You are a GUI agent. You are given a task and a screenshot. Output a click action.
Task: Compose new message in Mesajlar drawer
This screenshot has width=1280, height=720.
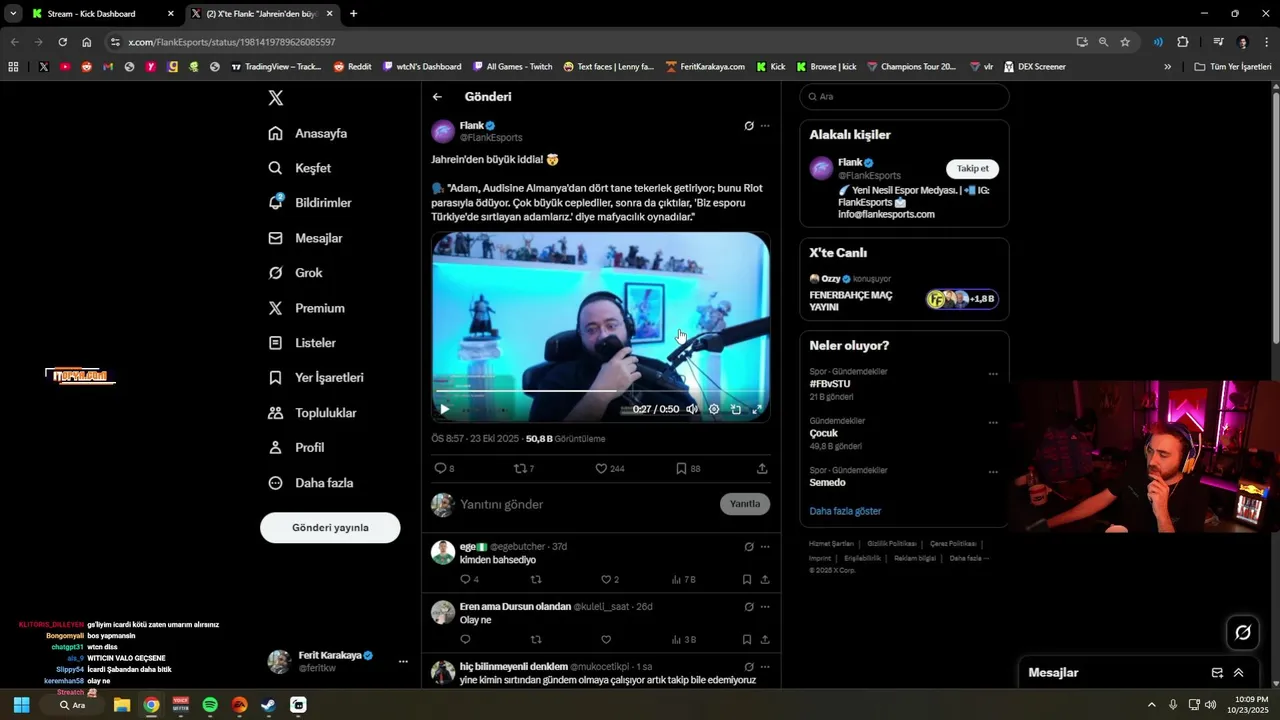click(x=1217, y=673)
